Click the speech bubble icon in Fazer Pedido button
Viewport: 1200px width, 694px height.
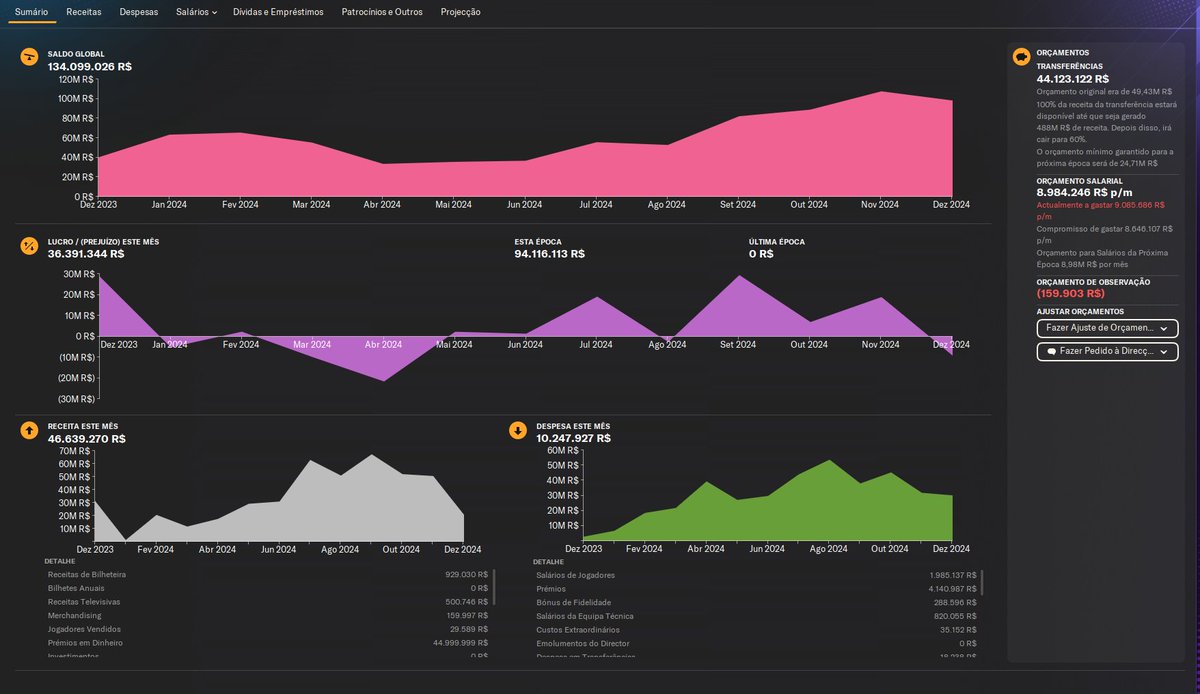point(1051,352)
